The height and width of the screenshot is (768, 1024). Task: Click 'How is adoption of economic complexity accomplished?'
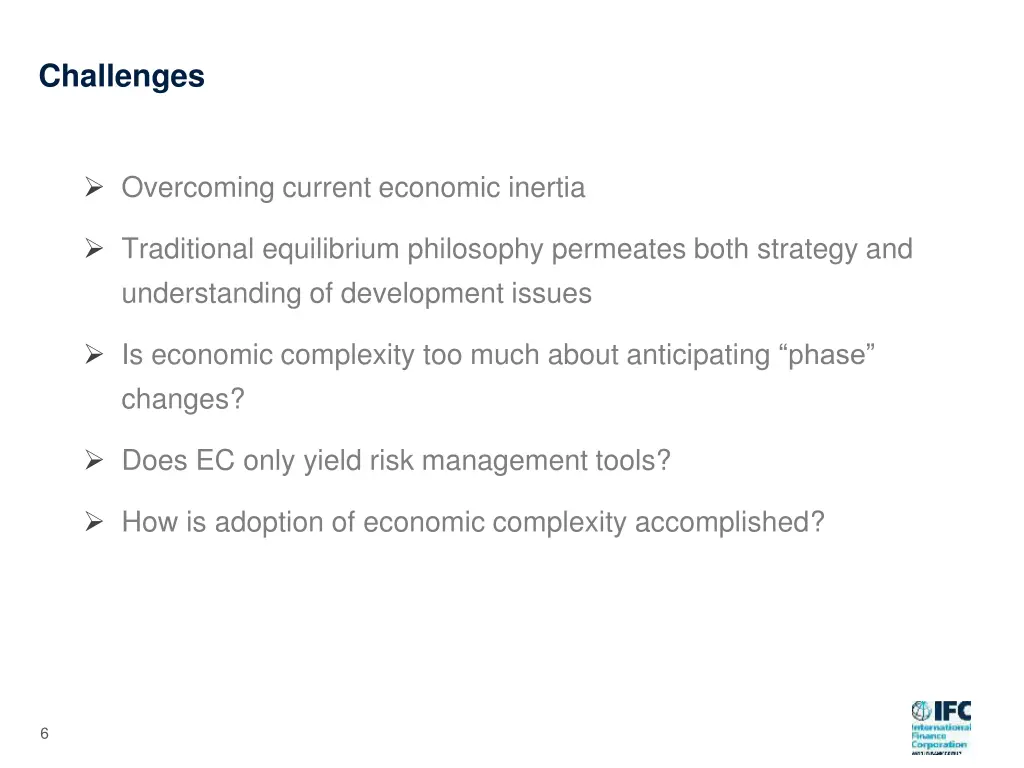(473, 522)
